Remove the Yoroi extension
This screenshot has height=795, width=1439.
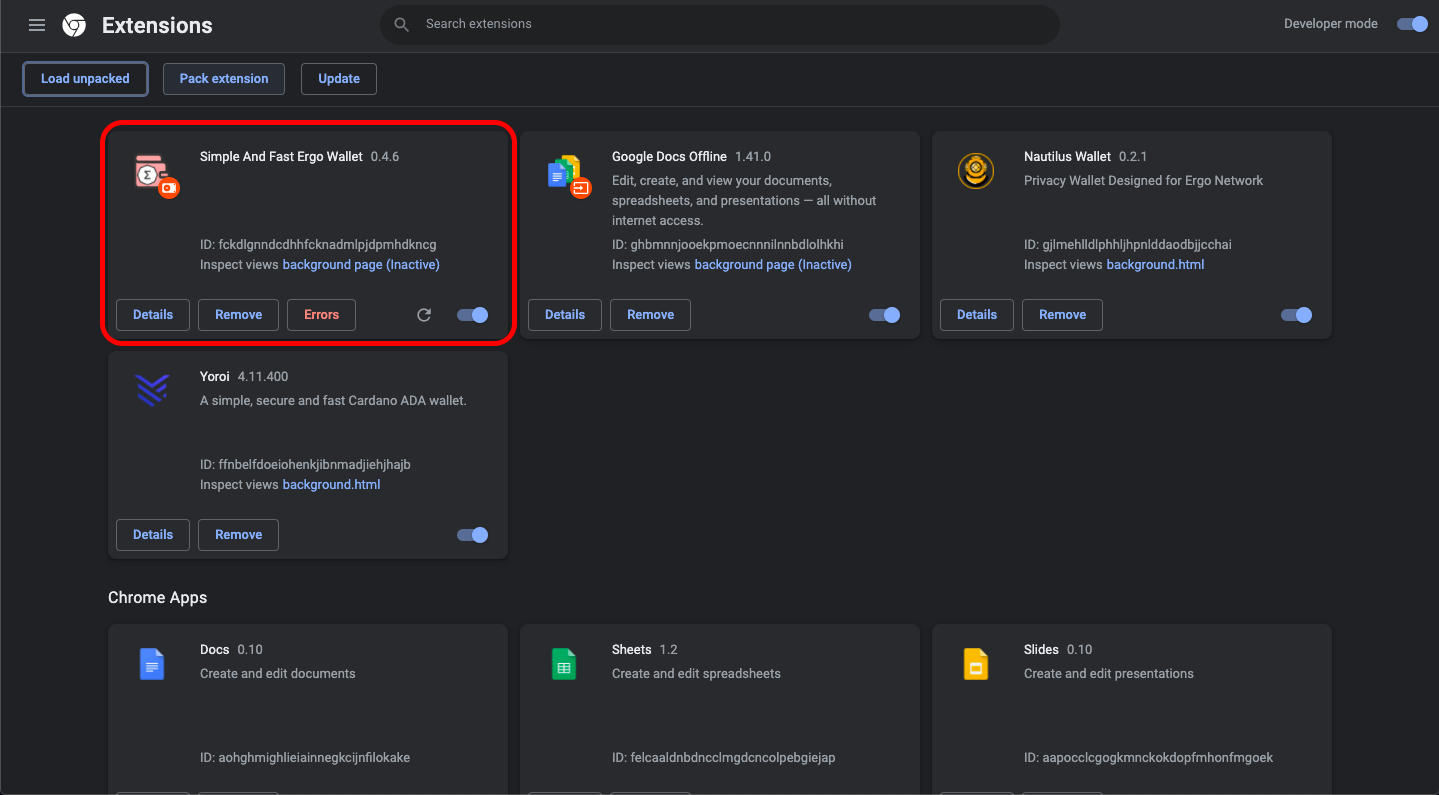coord(239,535)
